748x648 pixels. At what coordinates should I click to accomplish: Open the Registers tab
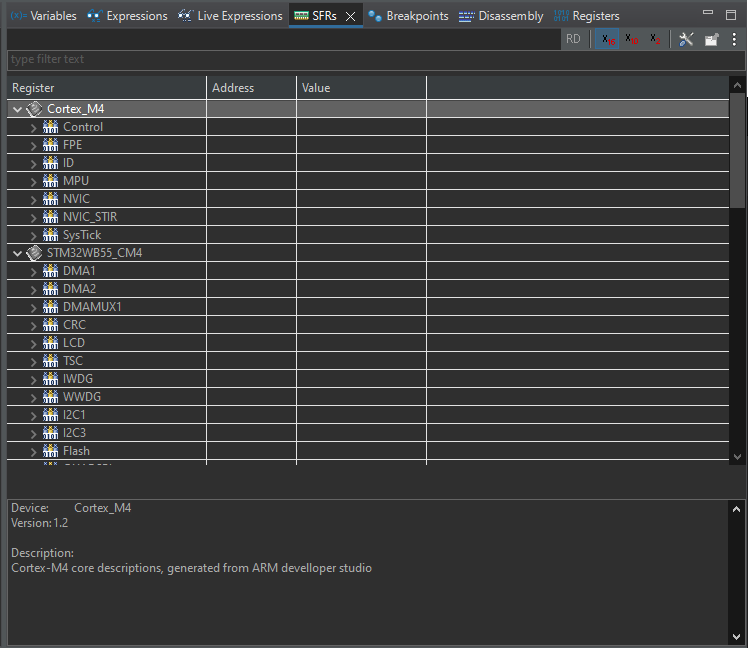(586, 16)
